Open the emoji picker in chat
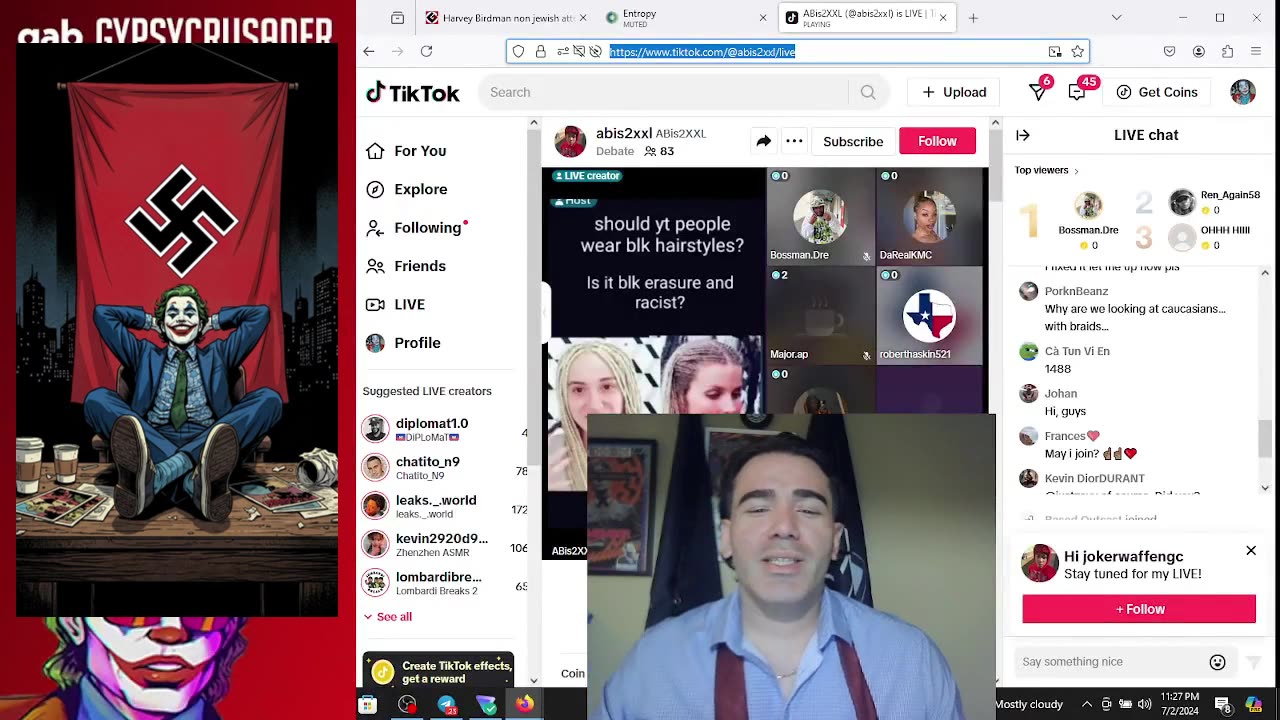Viewport: 1280px width, 720px height. pyautogui.click(x=1217, y=662)
